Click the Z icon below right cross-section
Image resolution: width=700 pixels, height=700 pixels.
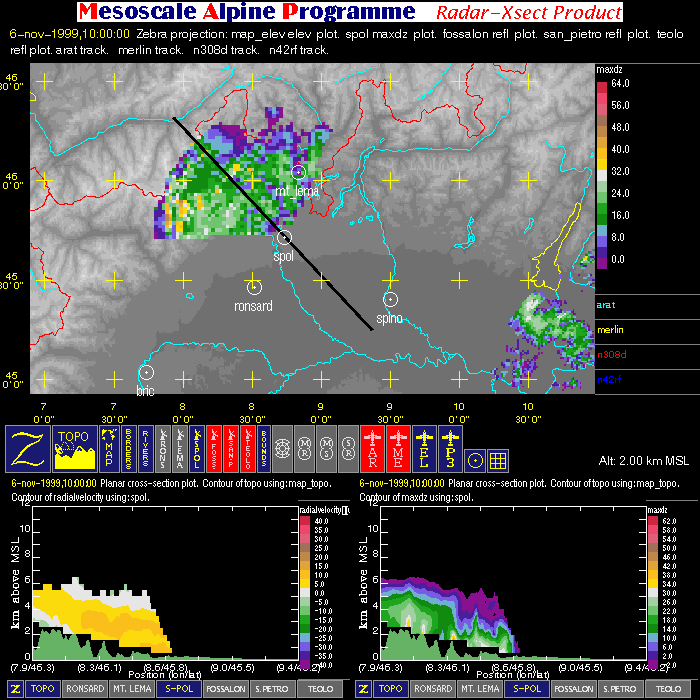tap(363, 689)
